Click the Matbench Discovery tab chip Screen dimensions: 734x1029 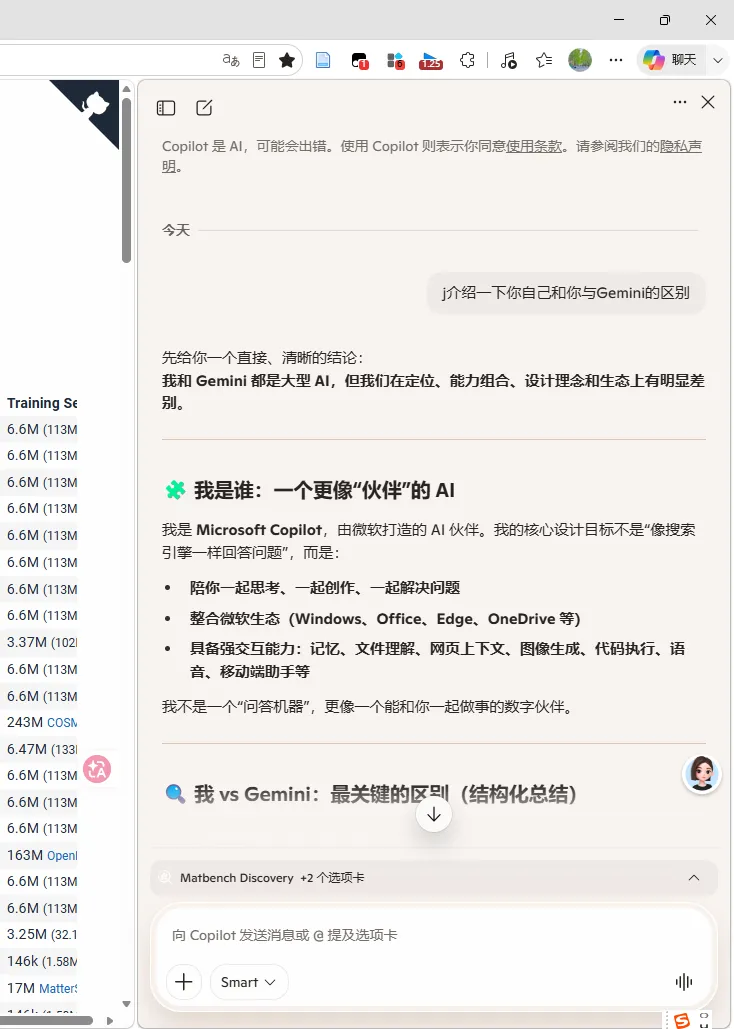click(236, 878)
